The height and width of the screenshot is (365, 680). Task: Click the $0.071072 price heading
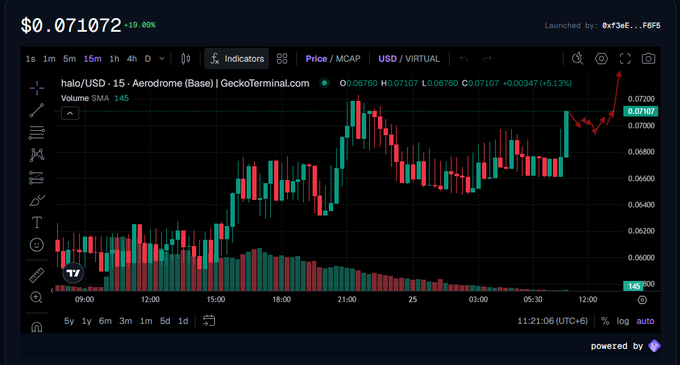pos(71,25)
